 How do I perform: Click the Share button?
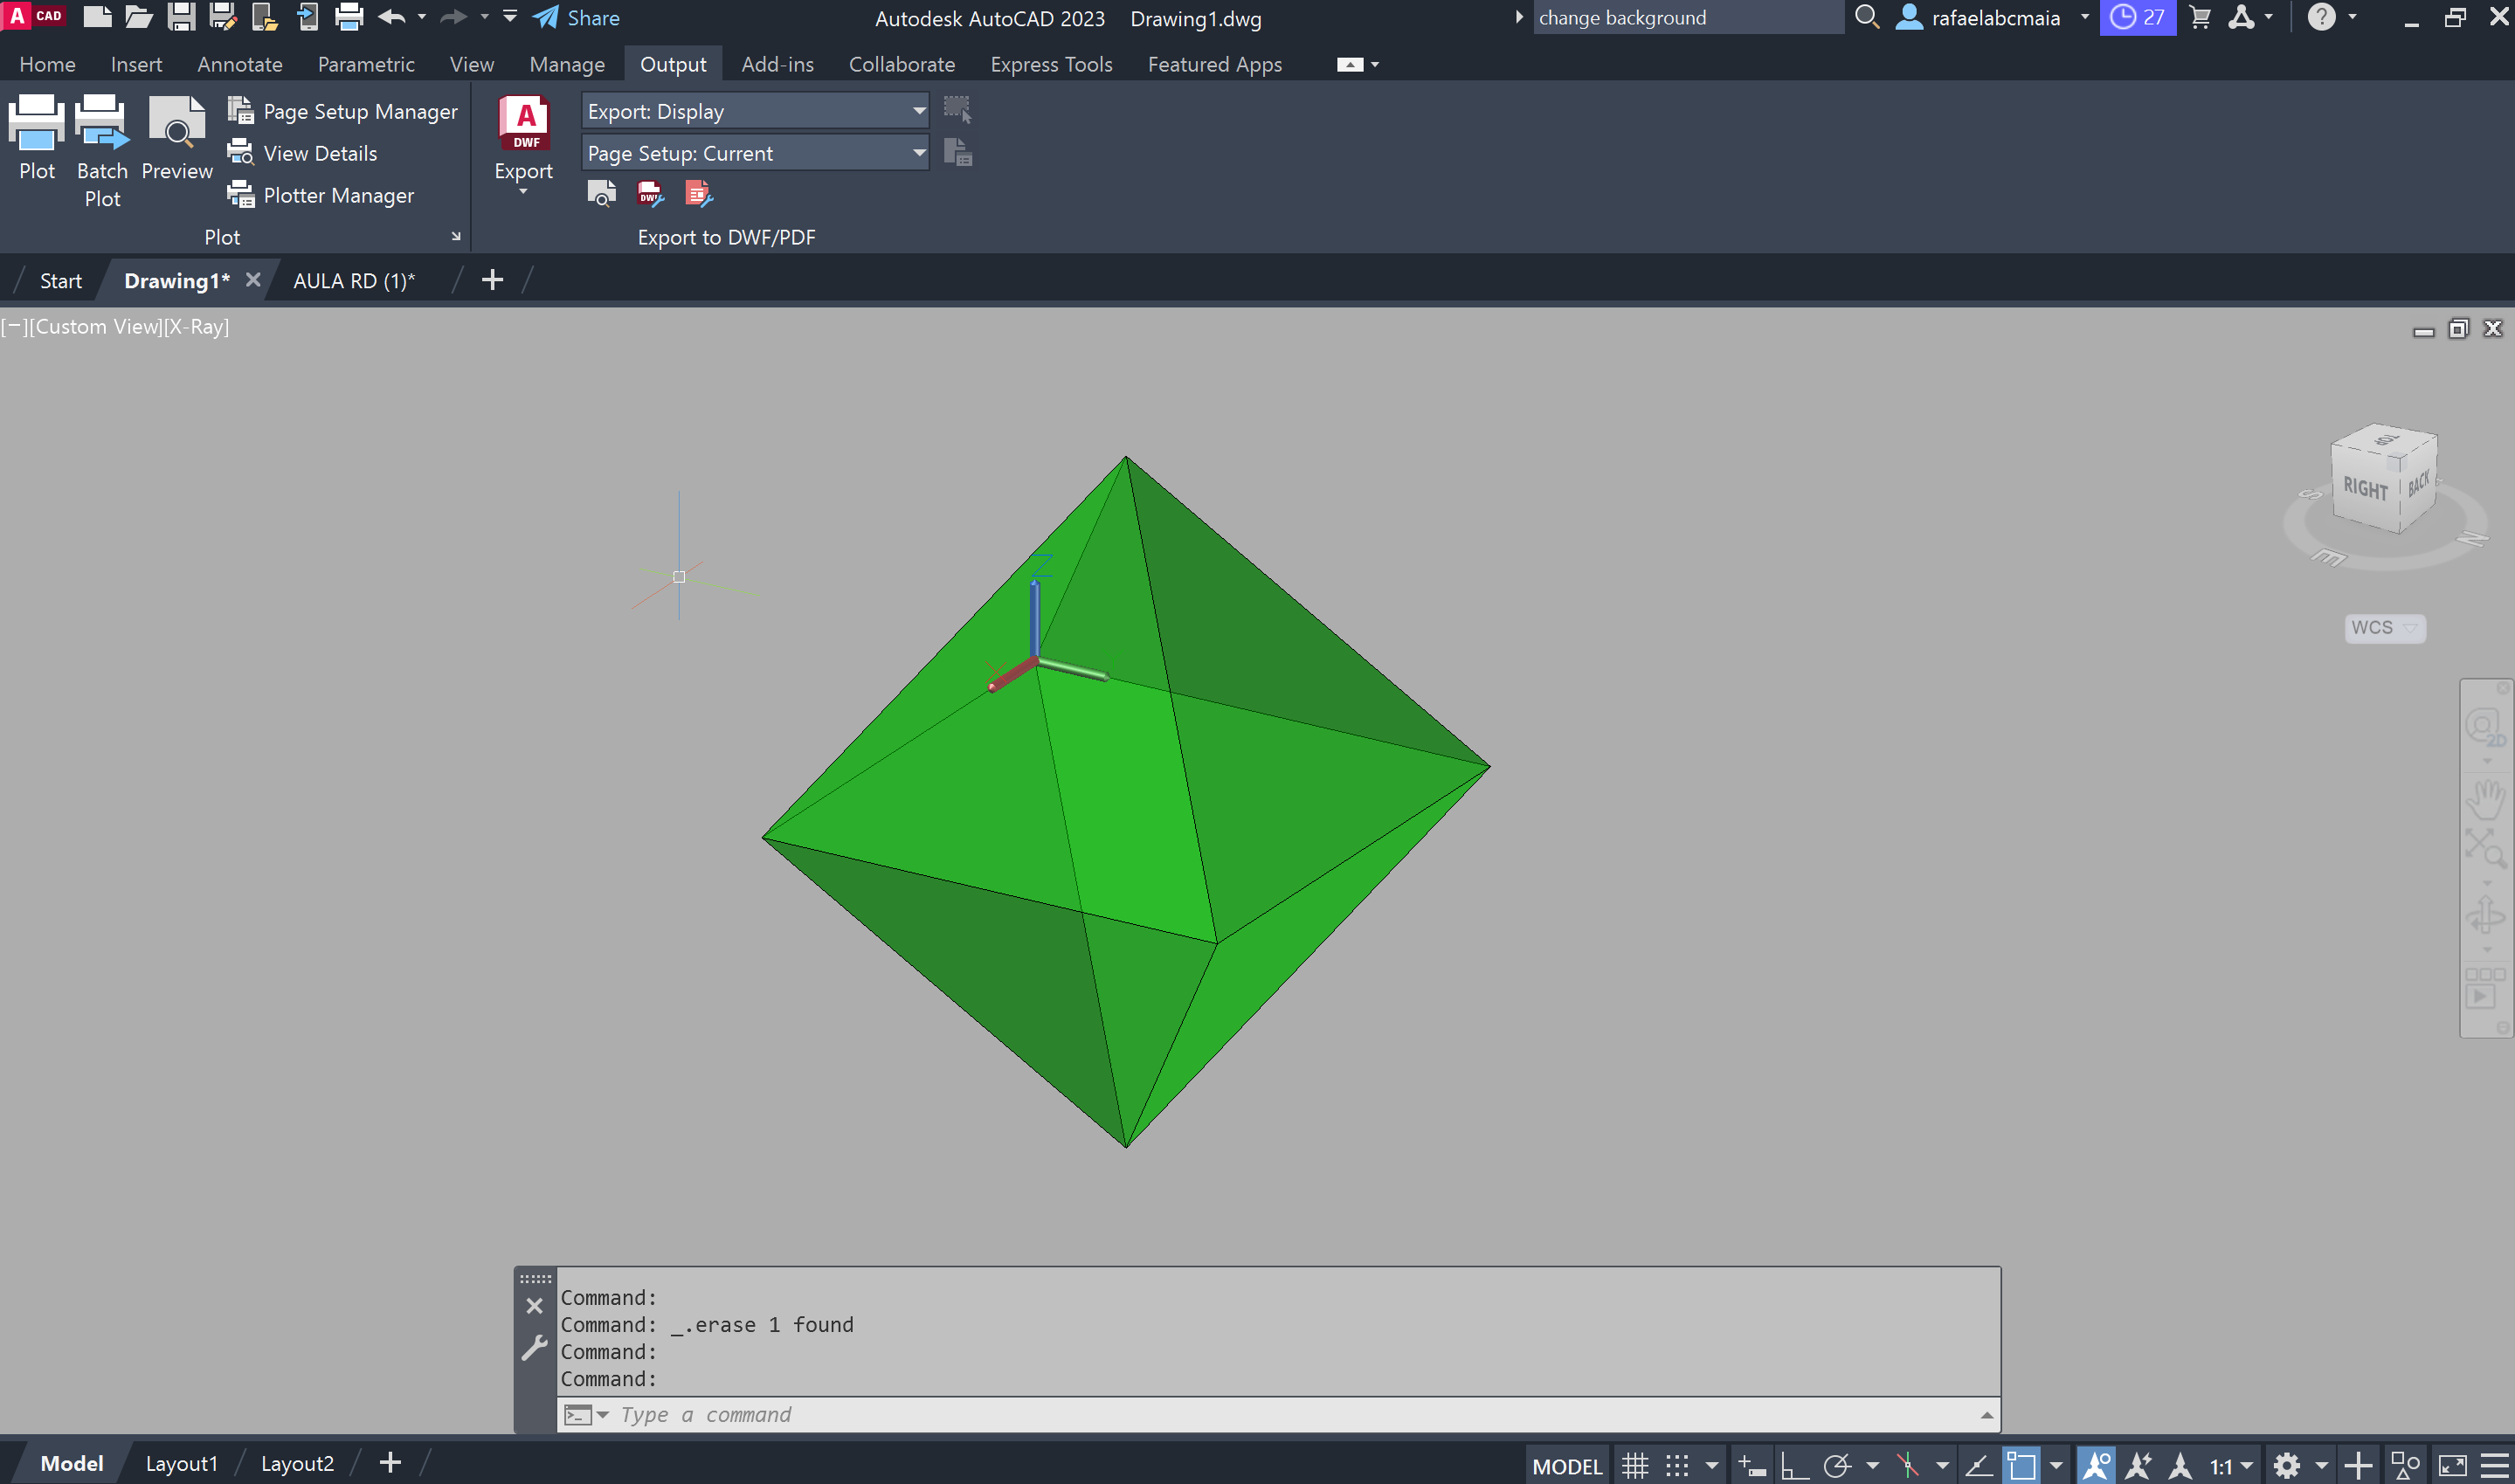click(577, 18)
